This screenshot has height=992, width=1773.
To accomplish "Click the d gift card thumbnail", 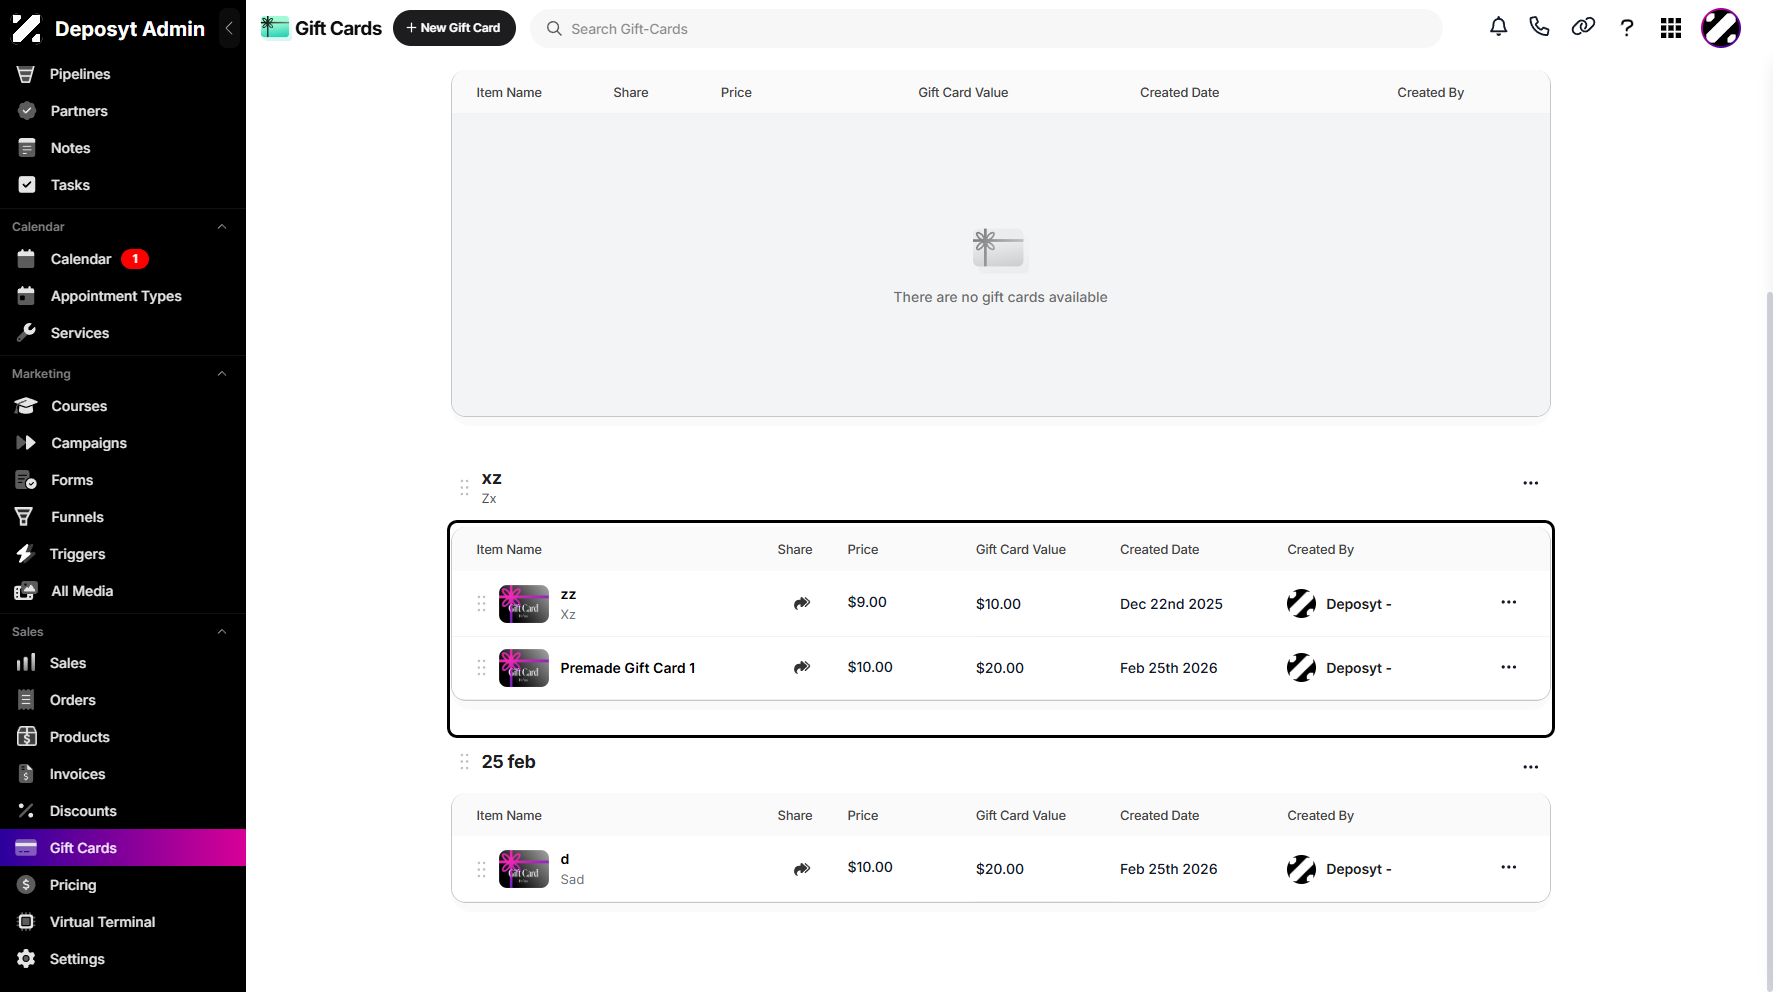I will click(x=524, y=869).
